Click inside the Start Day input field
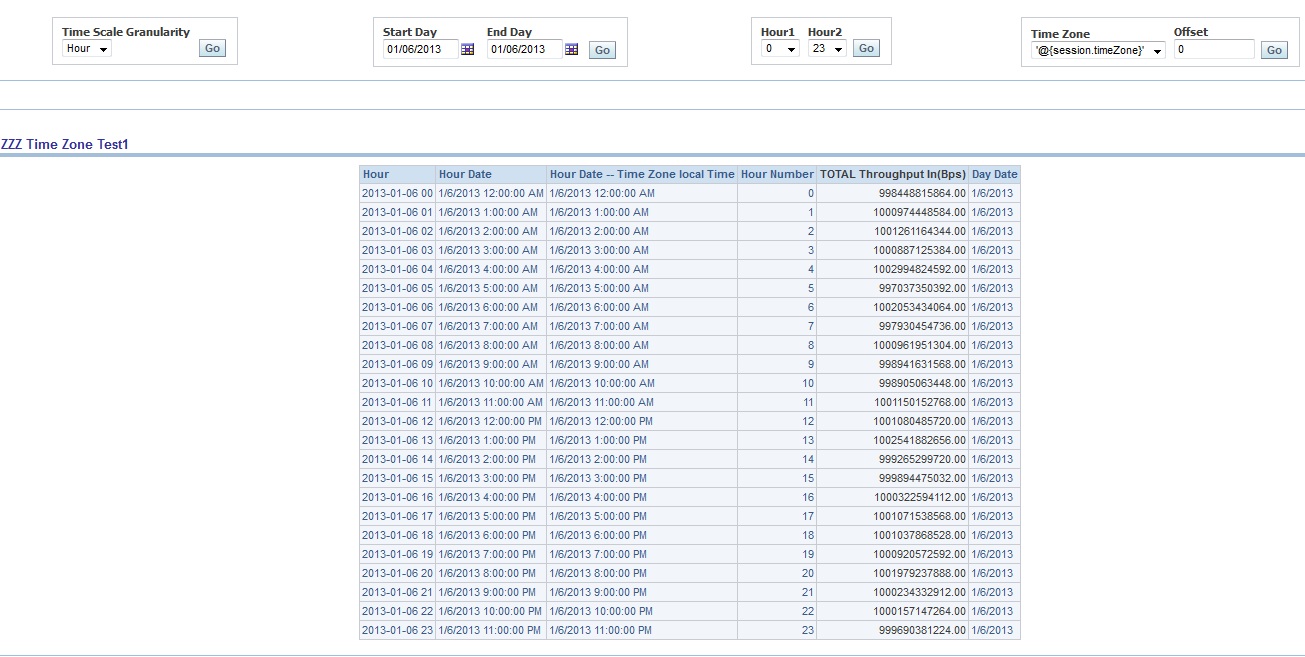1305x657 pixels. (420, 48)
